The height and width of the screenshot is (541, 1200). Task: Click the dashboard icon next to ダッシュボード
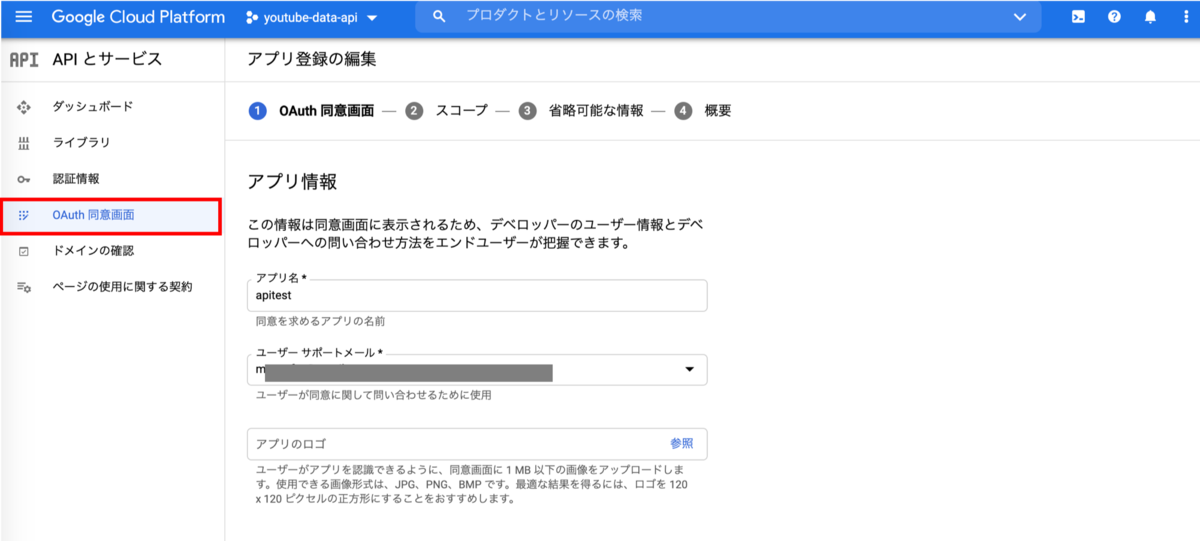[x=24, y=106]
